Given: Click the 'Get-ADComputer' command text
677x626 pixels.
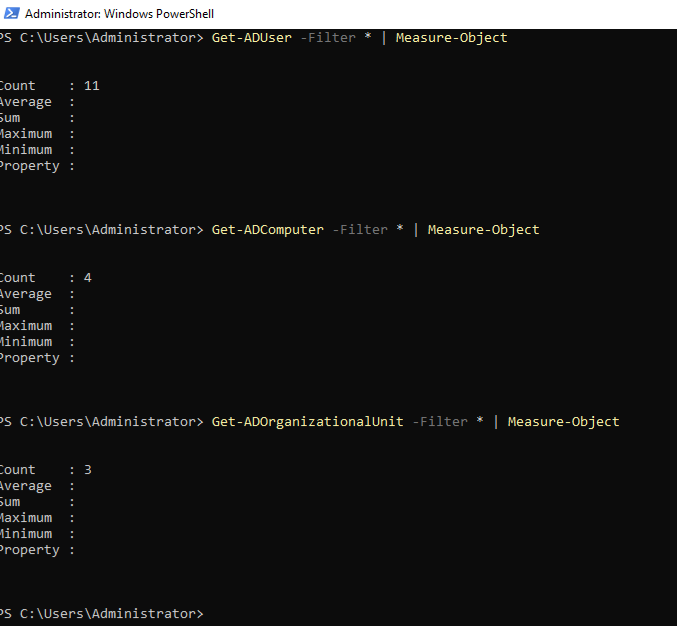Looking at the screenshot, I should [267, 230].
